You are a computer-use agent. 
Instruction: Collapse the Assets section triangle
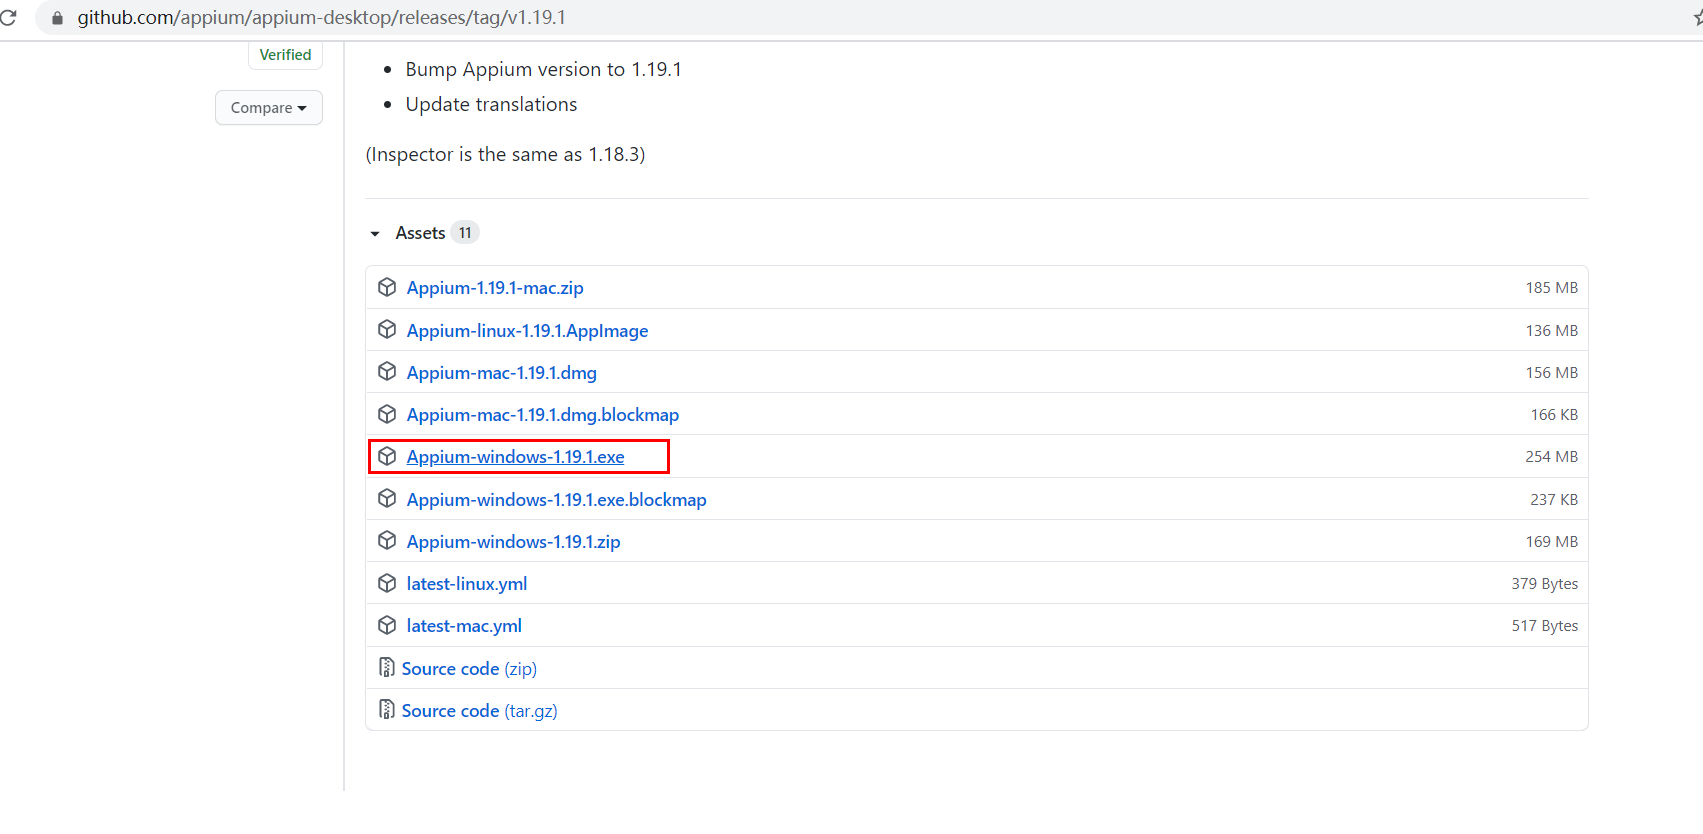click(375, 234)
